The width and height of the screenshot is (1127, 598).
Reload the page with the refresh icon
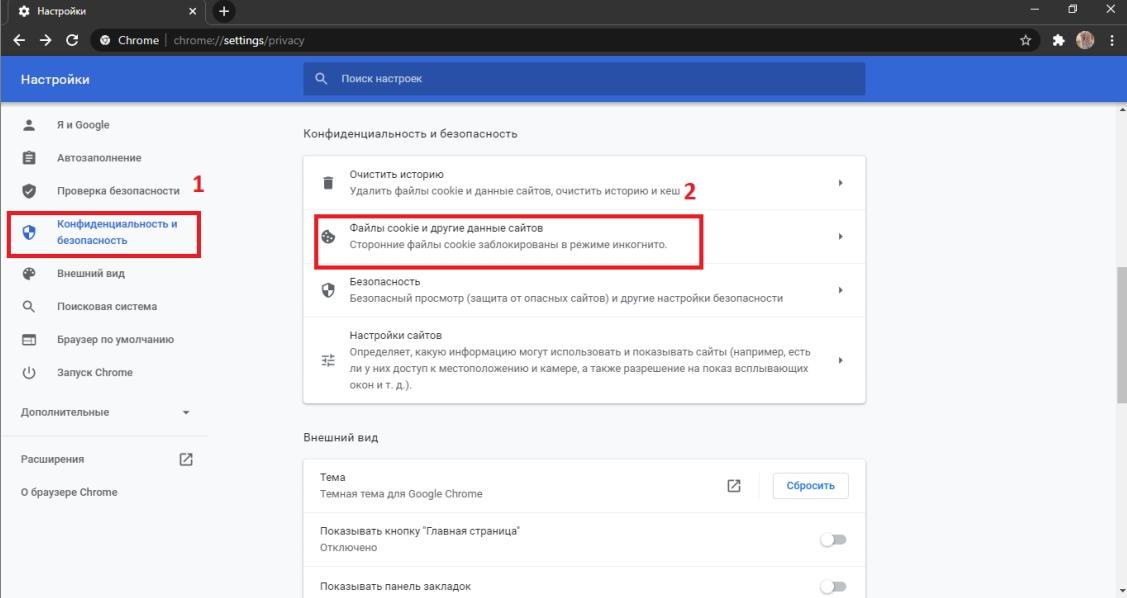point(72,40)
